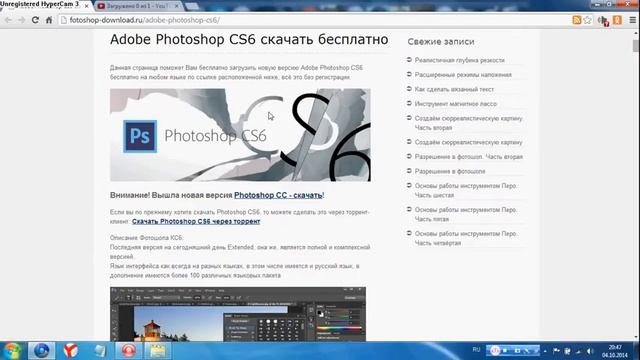Open a new browser tab
The height and width of the screenshot is (360, 640).
192,6
